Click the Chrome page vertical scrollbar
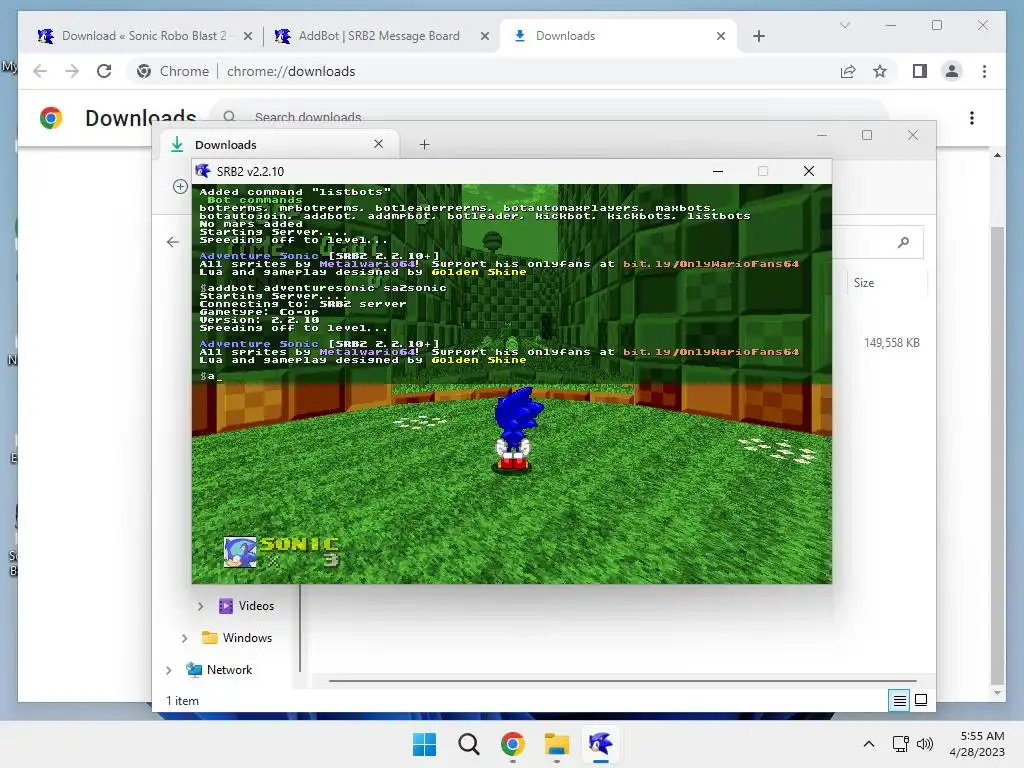The image size is (1024, 768). [997, 454]
